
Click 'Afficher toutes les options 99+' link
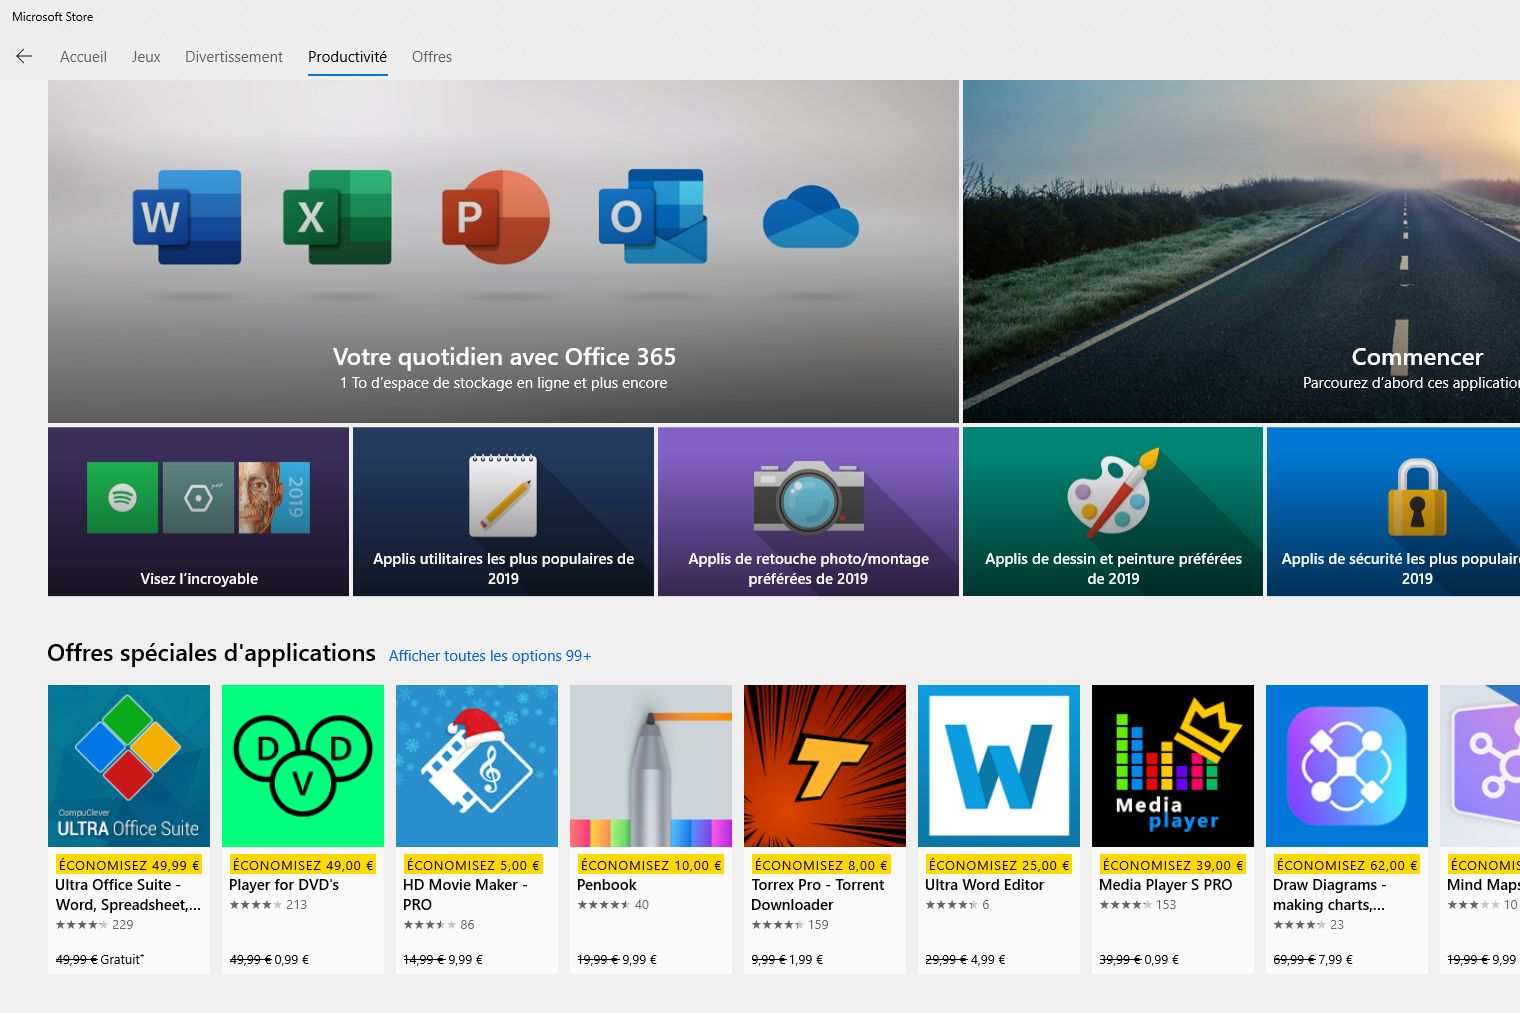pos(490,656)
